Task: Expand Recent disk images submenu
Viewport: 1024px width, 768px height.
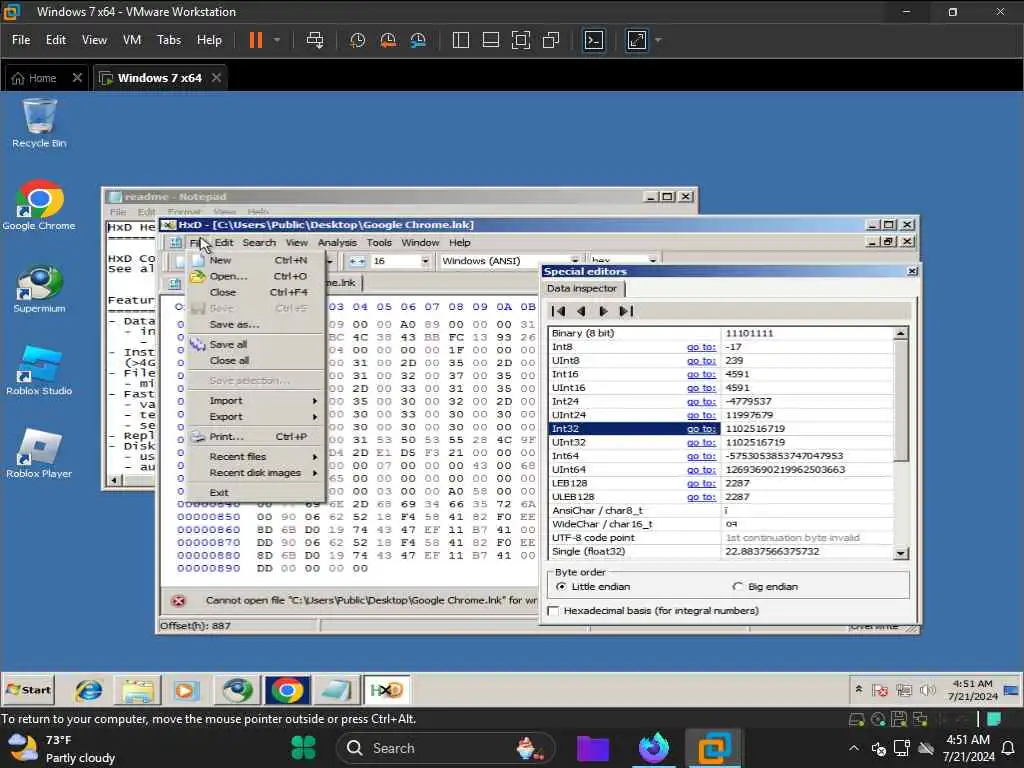Action: [x=255, y=473]
